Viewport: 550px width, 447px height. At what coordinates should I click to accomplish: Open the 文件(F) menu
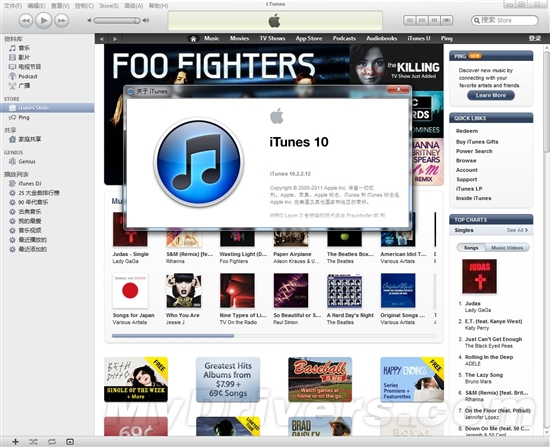coord(13,6)
